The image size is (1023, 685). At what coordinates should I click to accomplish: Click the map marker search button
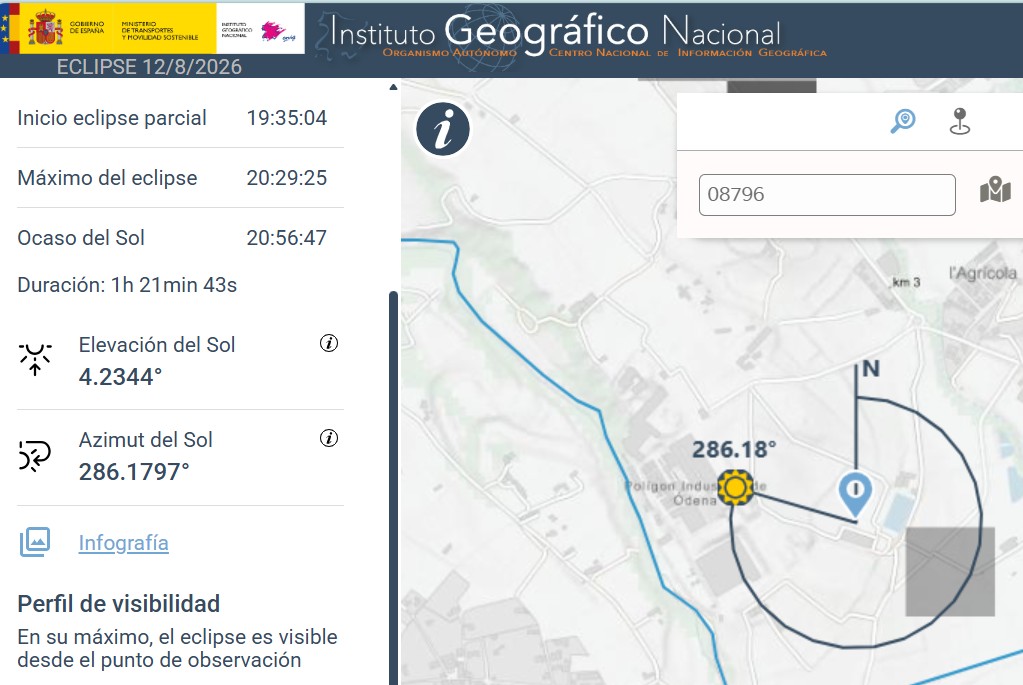click(995, 190)
